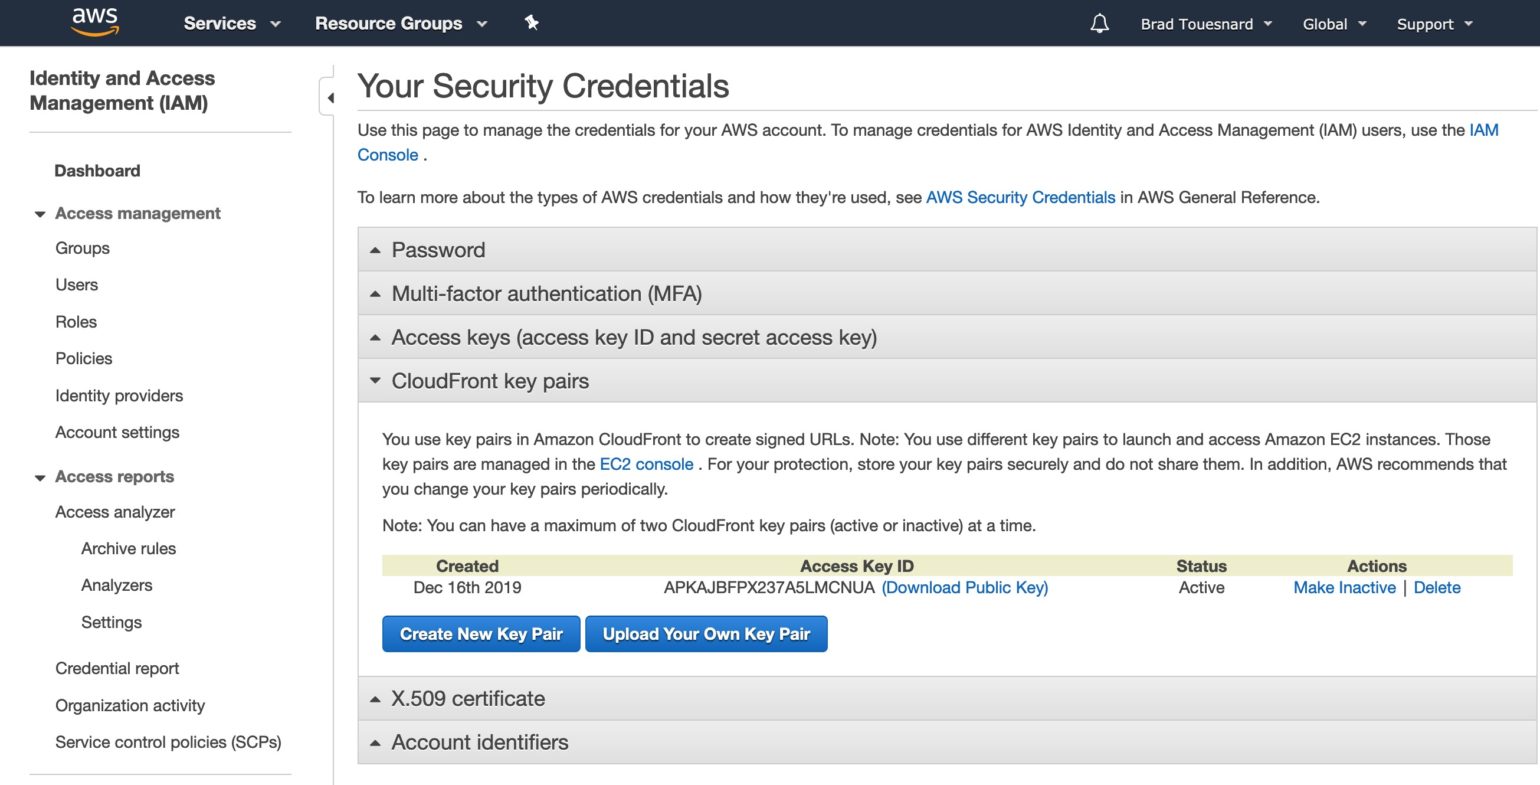Viewport: 1540px width, 785px height.
Task: Click Upload Your Own Key Pair button
Action: (706, 634)
